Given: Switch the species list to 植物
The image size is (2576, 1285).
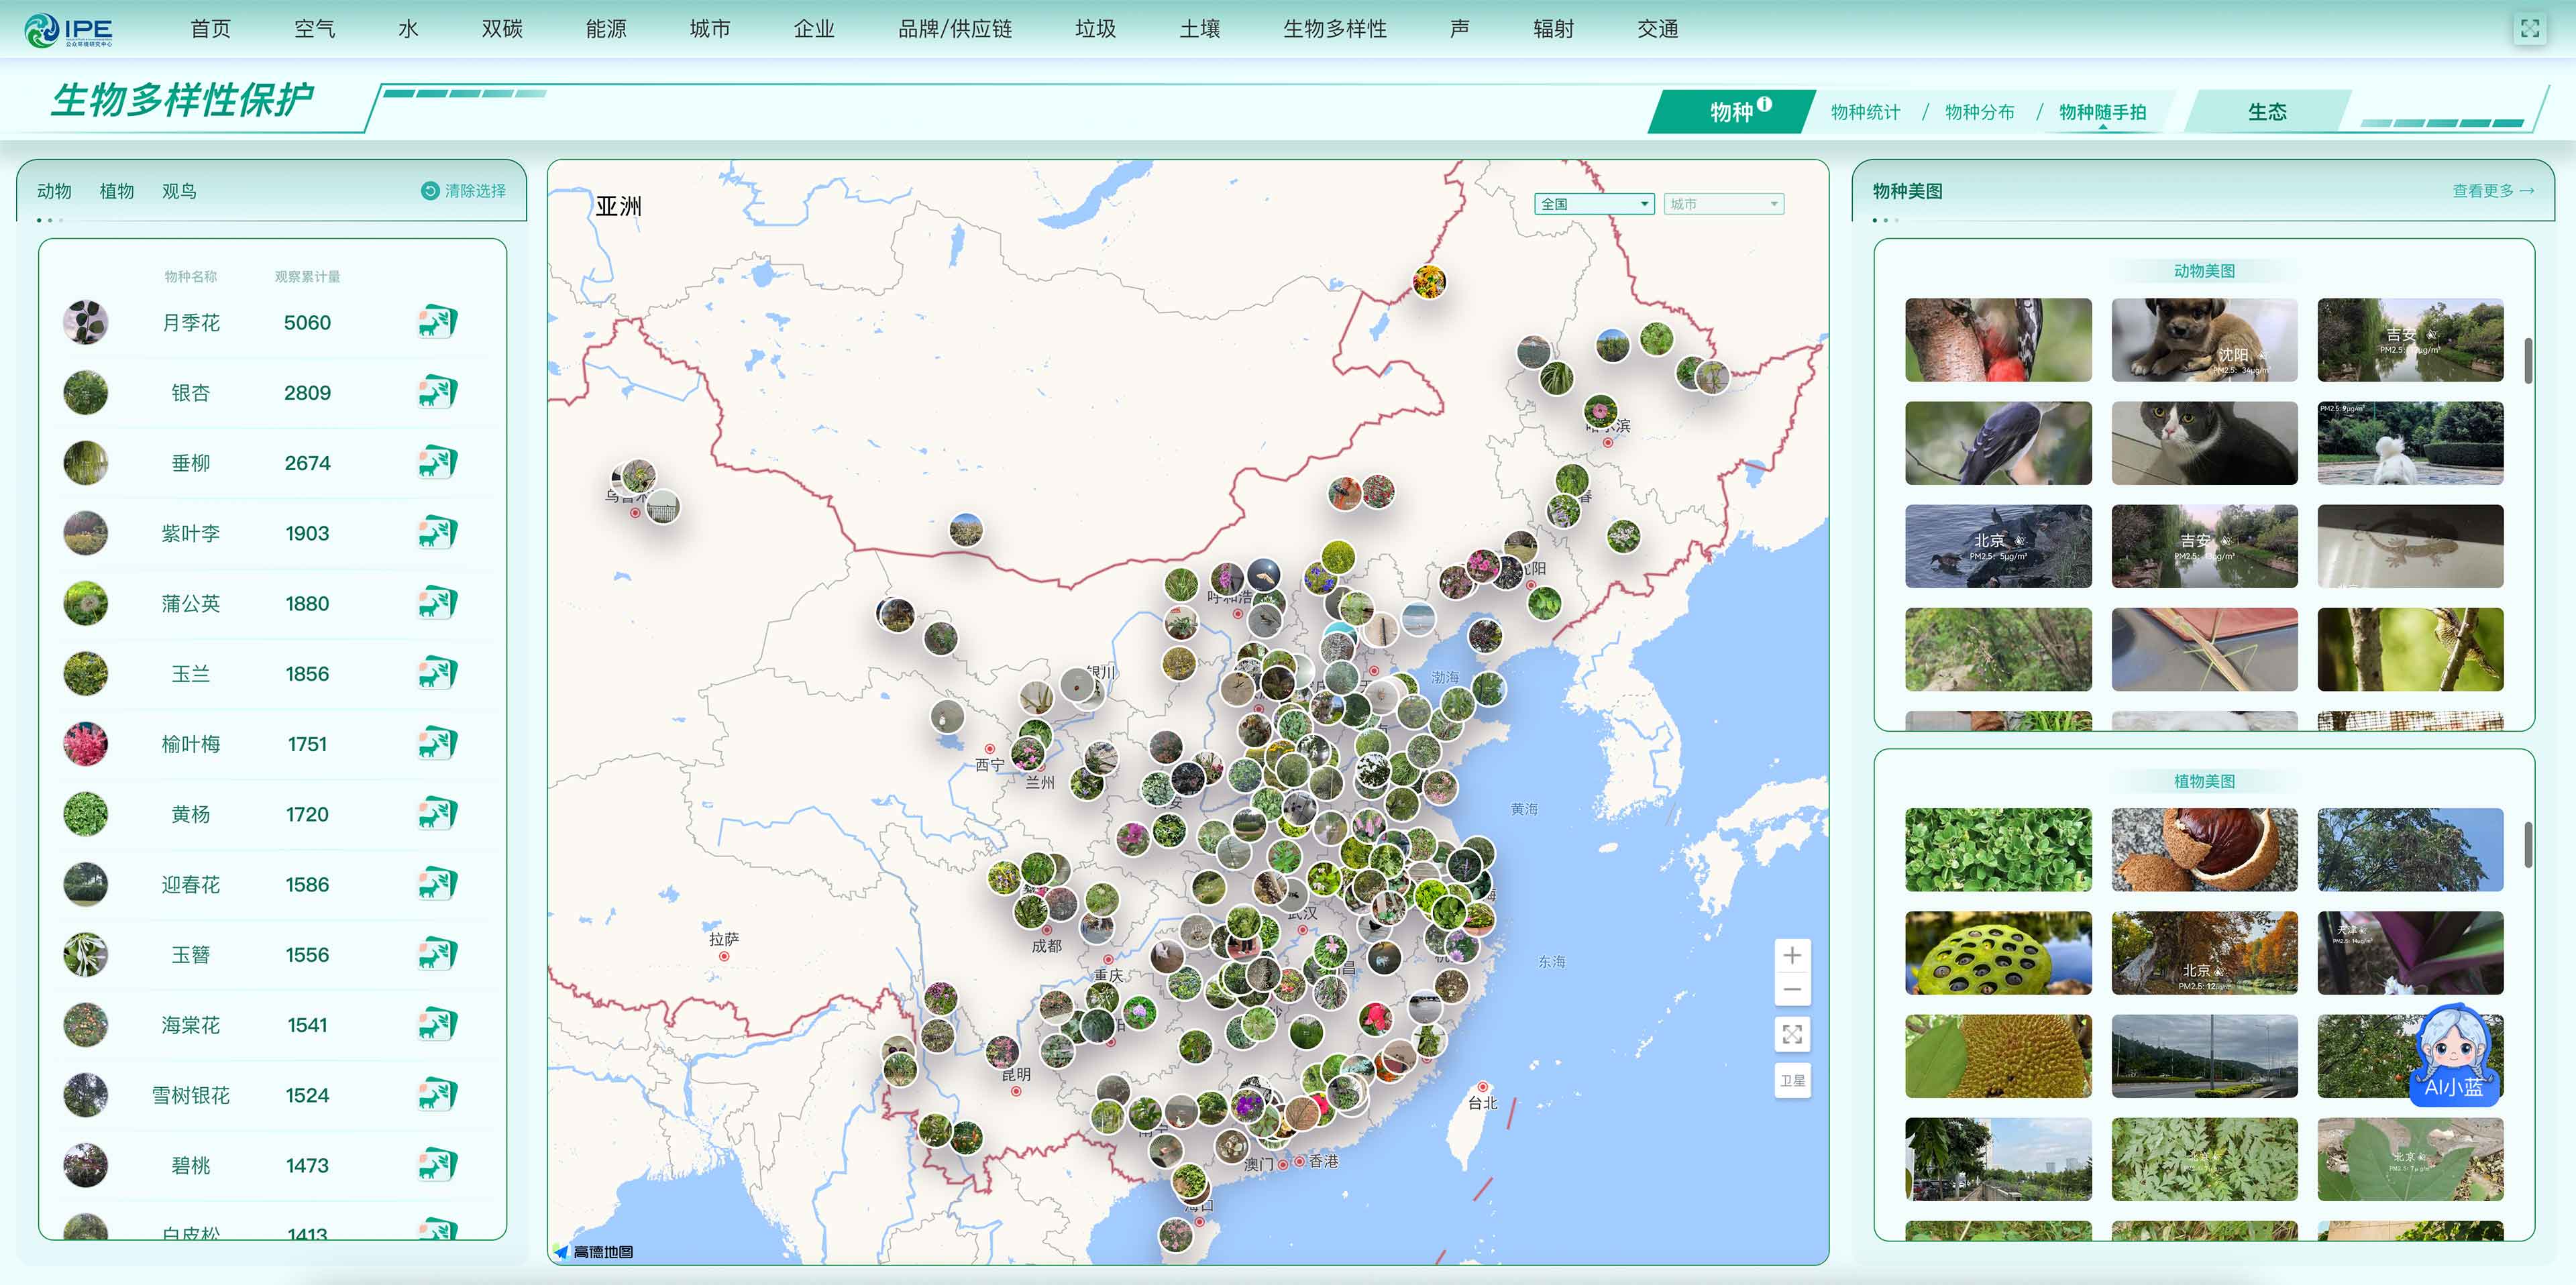Looking at the screenshot, I should click(116, 191).
